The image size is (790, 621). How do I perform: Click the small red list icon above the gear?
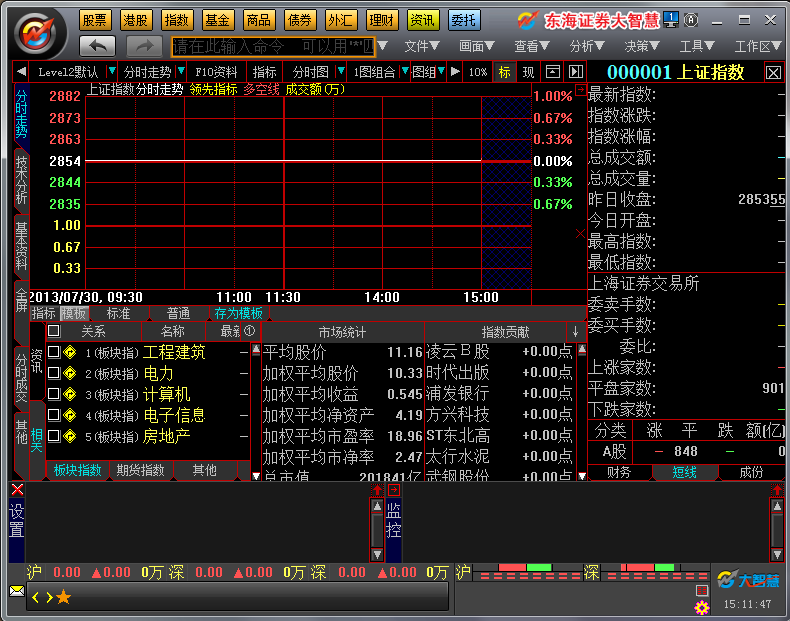tap(702, 590)
